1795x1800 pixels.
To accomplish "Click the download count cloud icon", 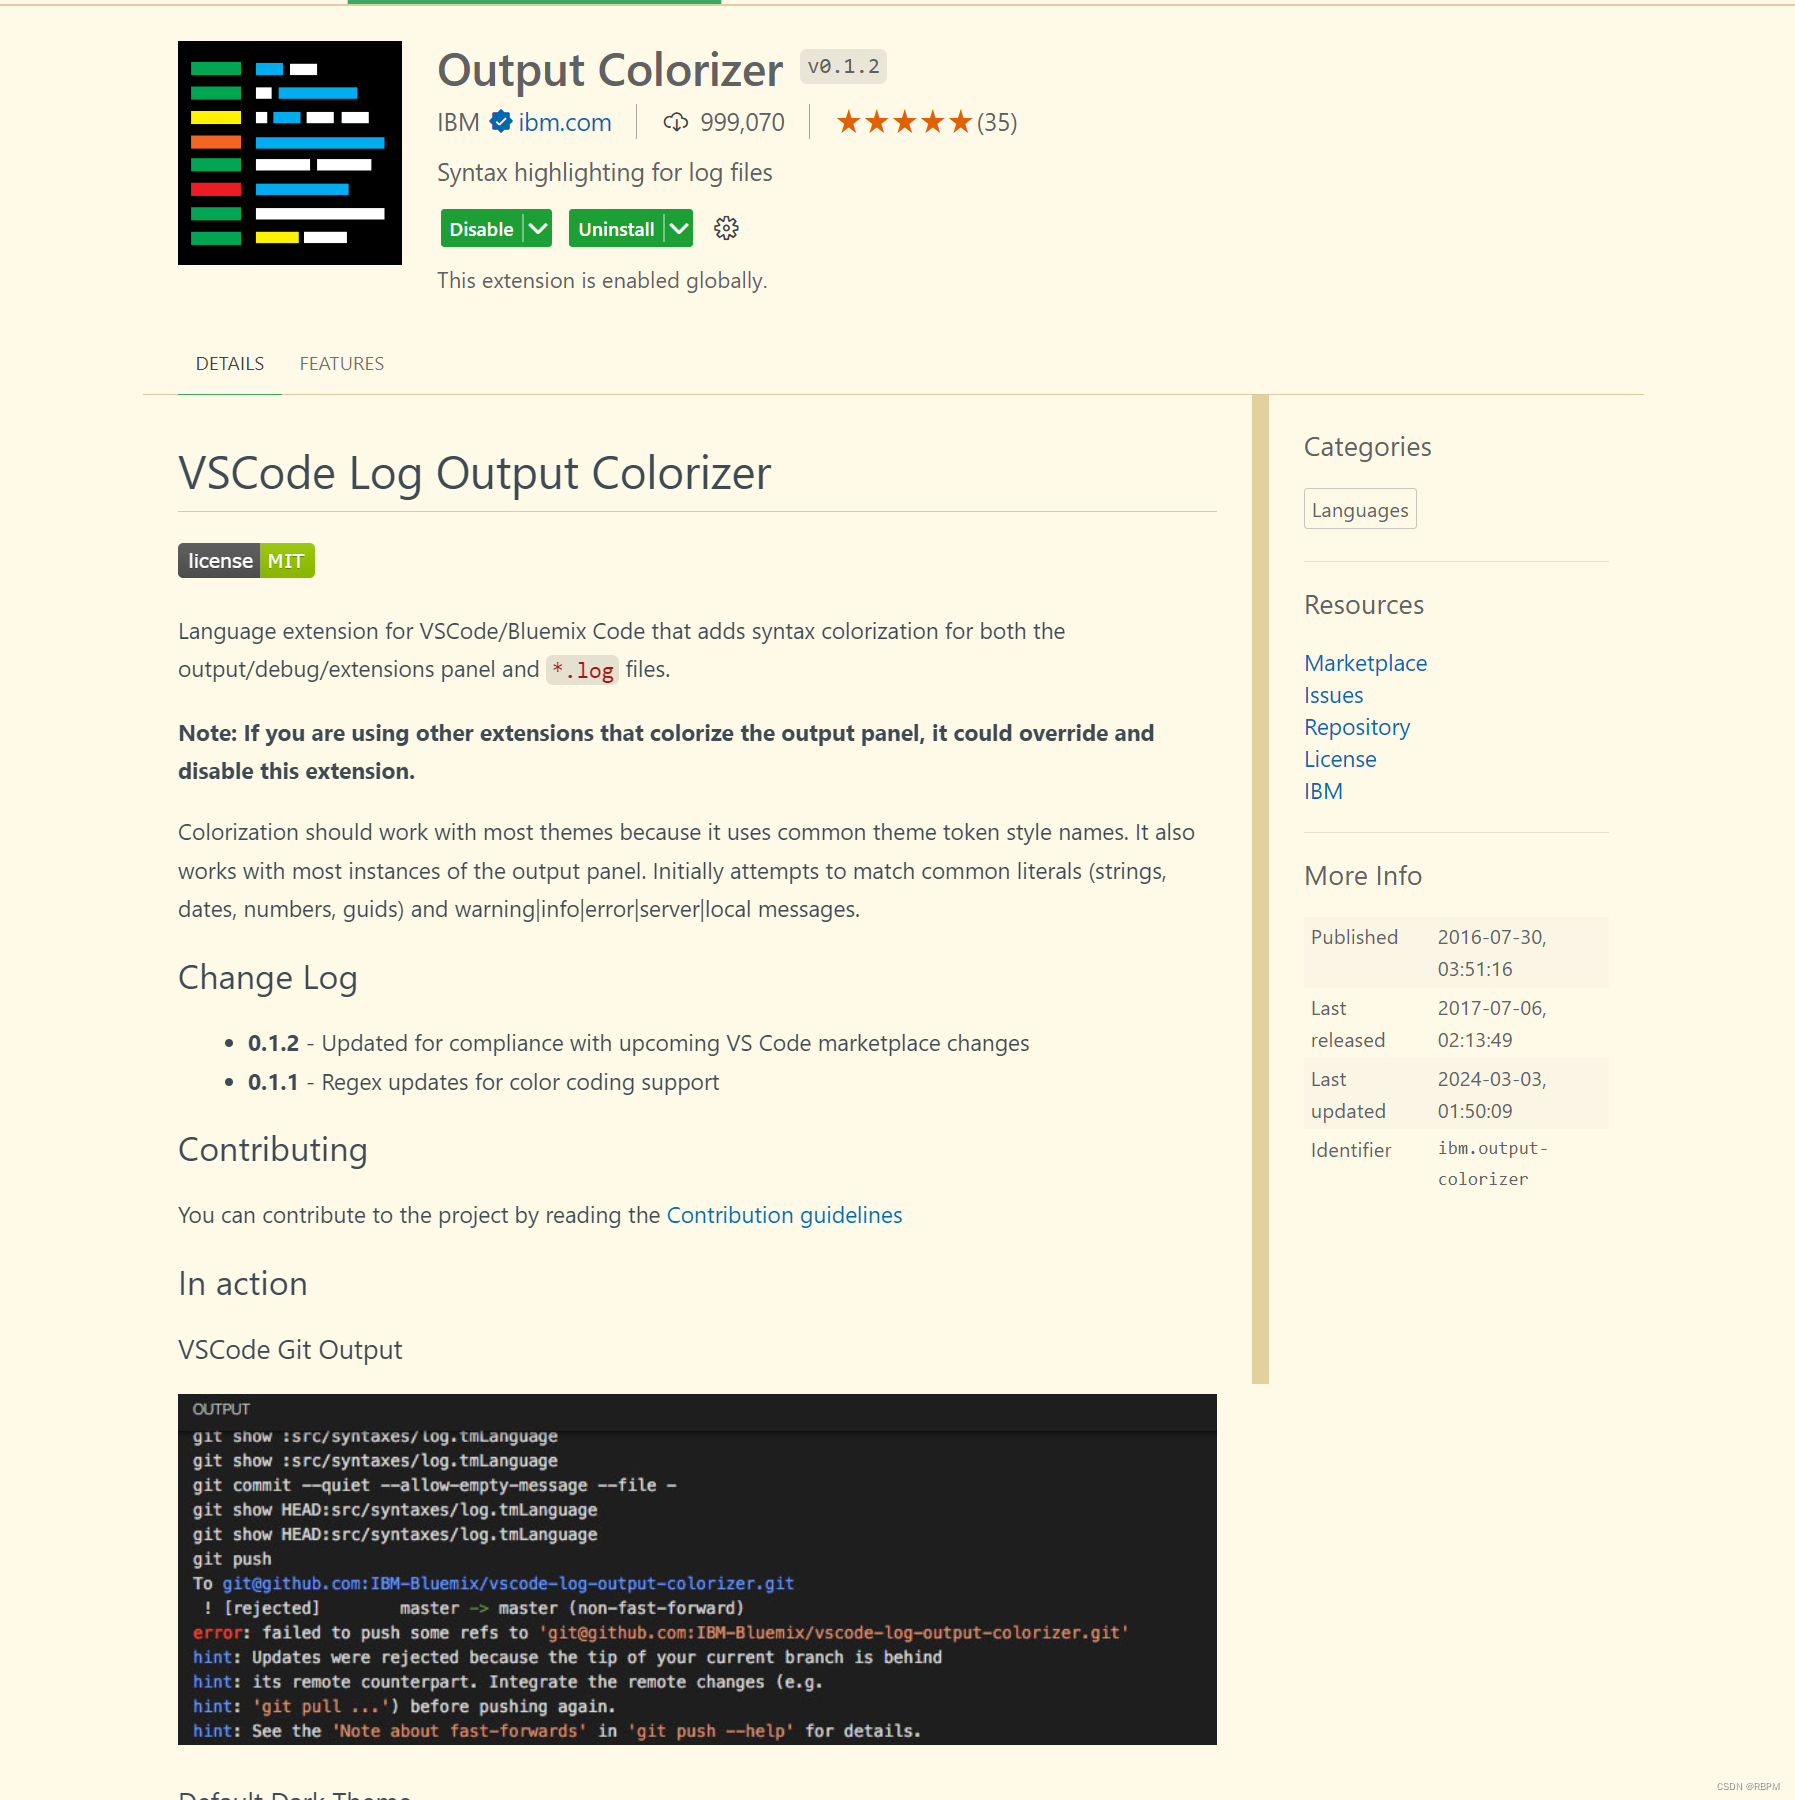I will [676, 121].
